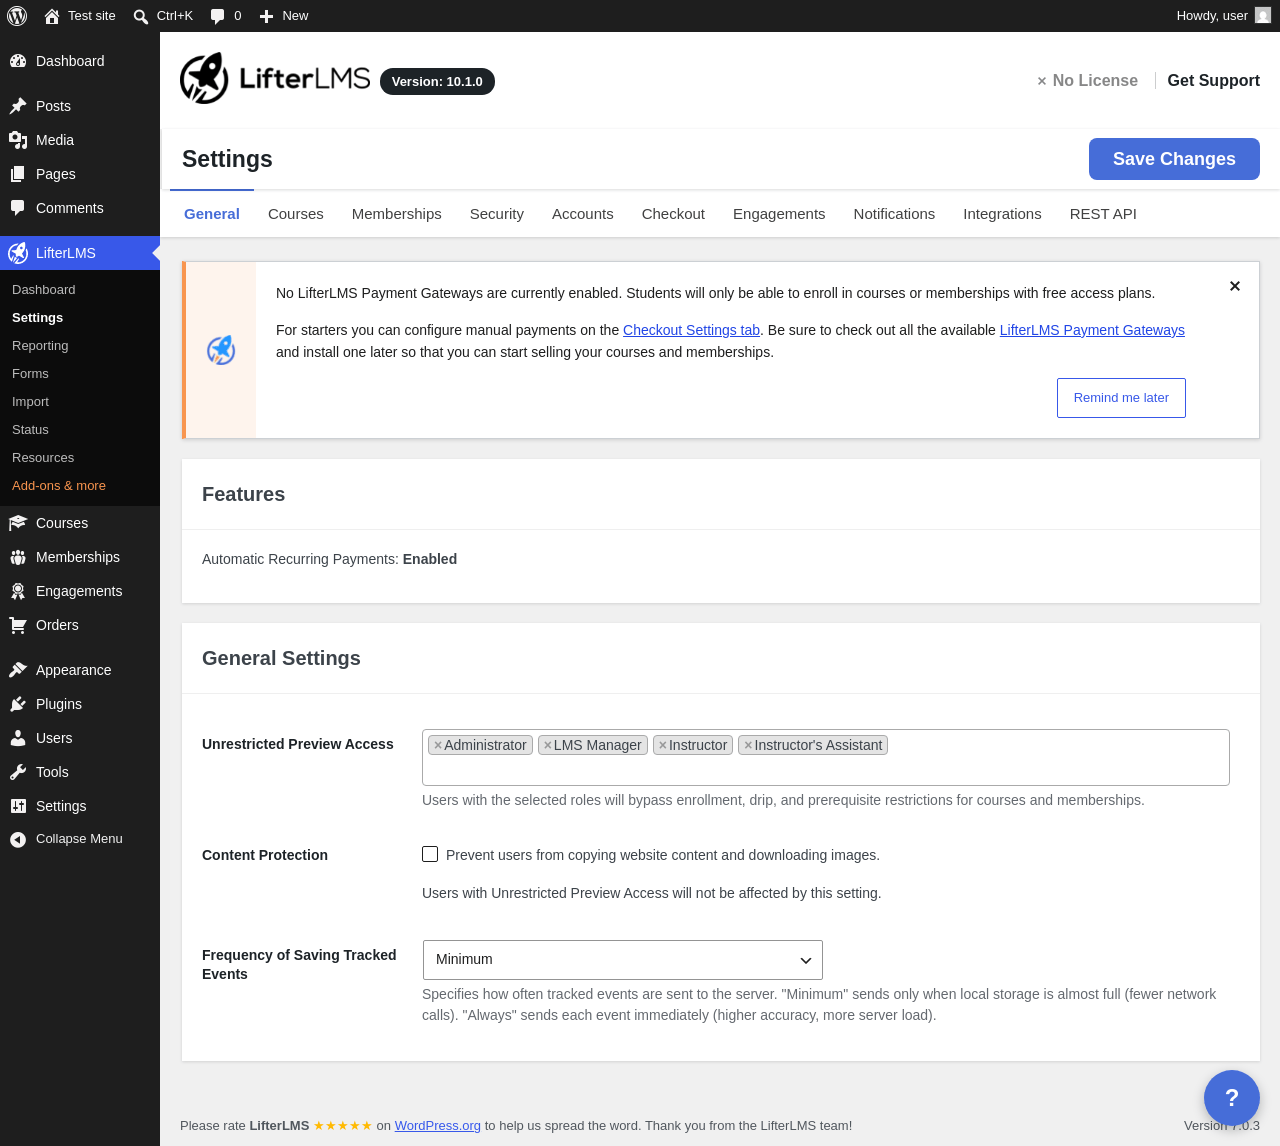Screen dimensions: 1280x1146
Task: Open the Ctrl+K search magnifier icon
Action: pos(141,16)
